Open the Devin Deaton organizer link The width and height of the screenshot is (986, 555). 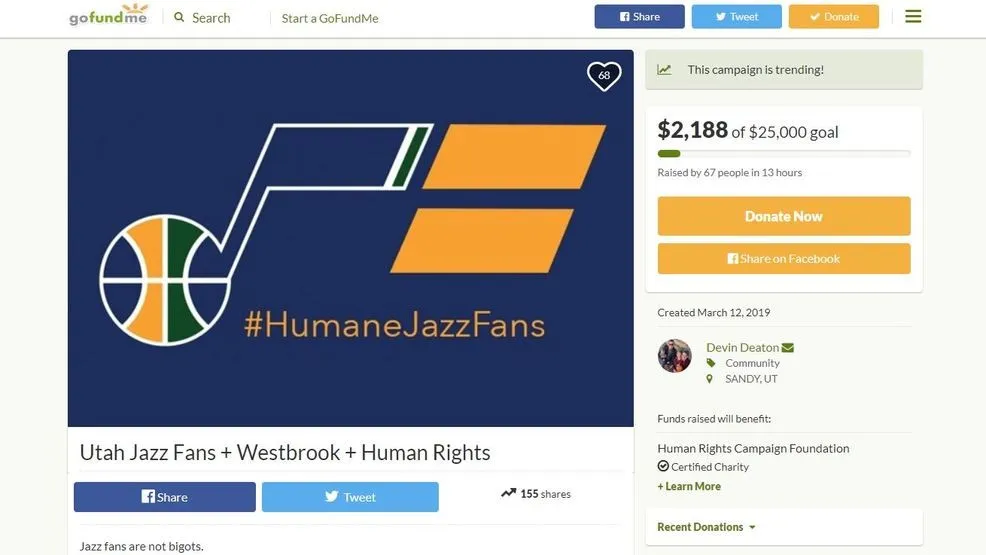coord(742,348)
